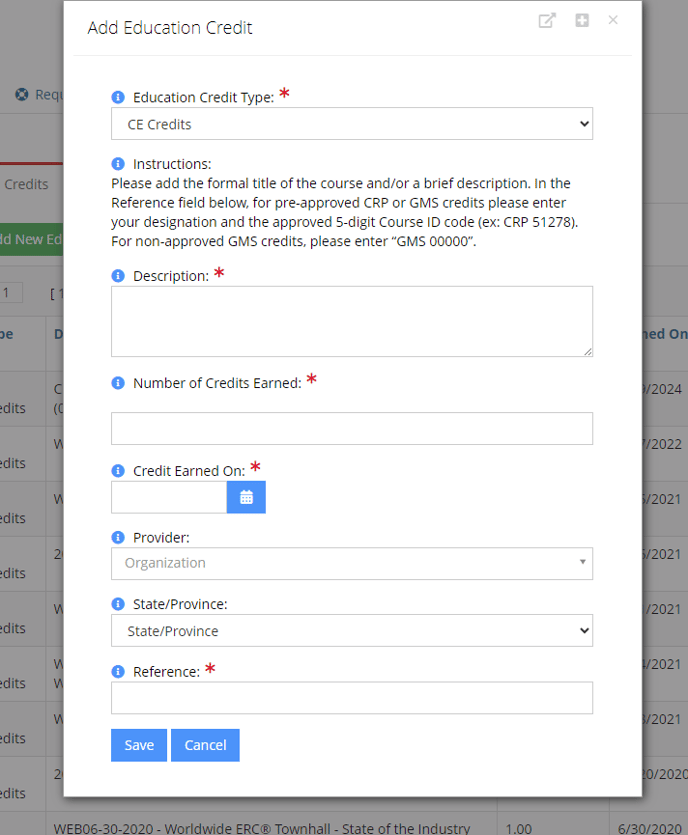Click the info icon beside Education Credit Type
This screenshot has height=835, width=688.
point(118,98)
